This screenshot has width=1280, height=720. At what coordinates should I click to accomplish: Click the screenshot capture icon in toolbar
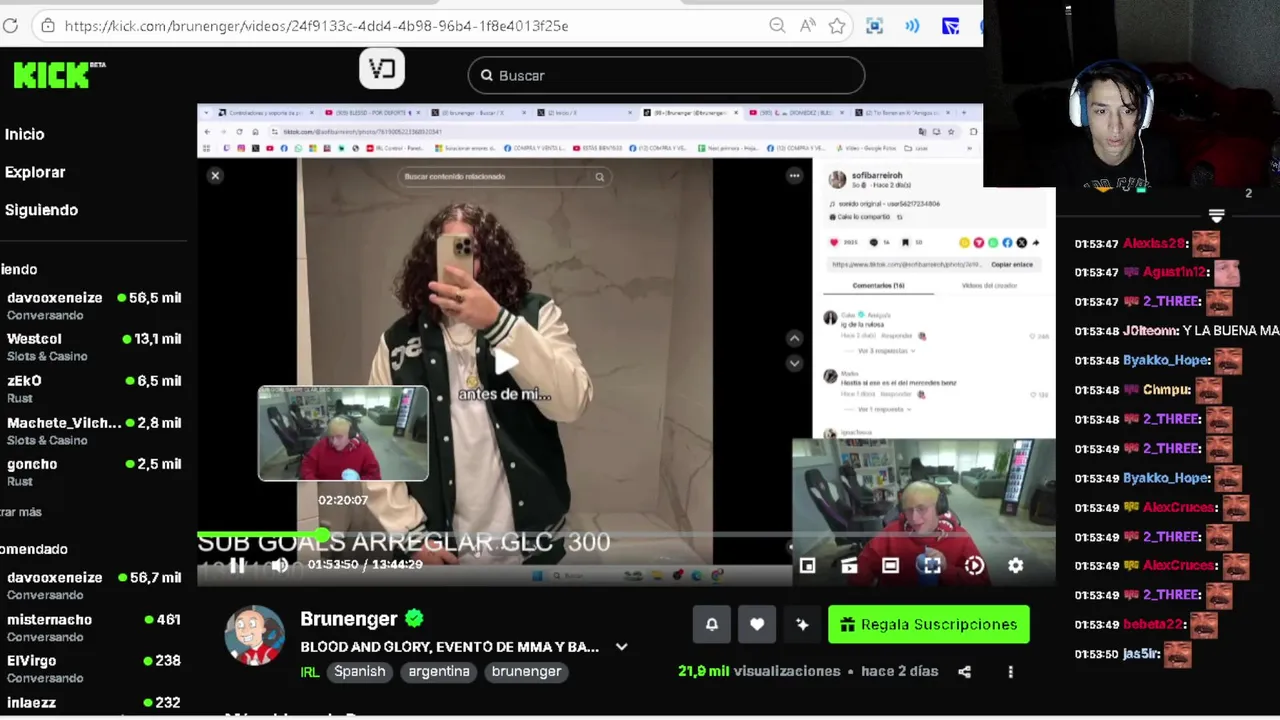point(875,26)
